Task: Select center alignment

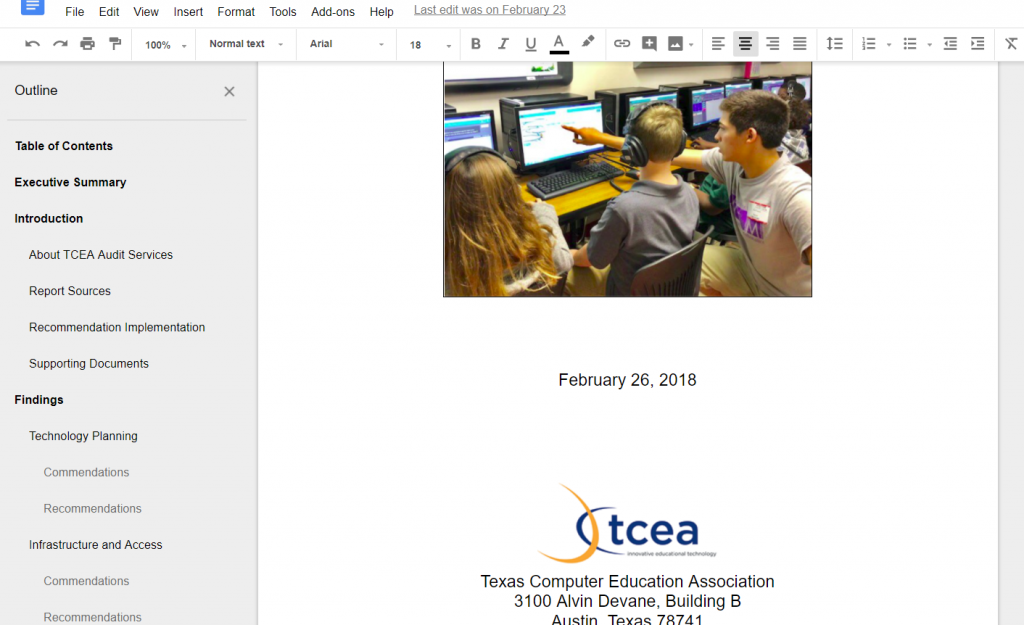Action: click(x=745, y=44)
